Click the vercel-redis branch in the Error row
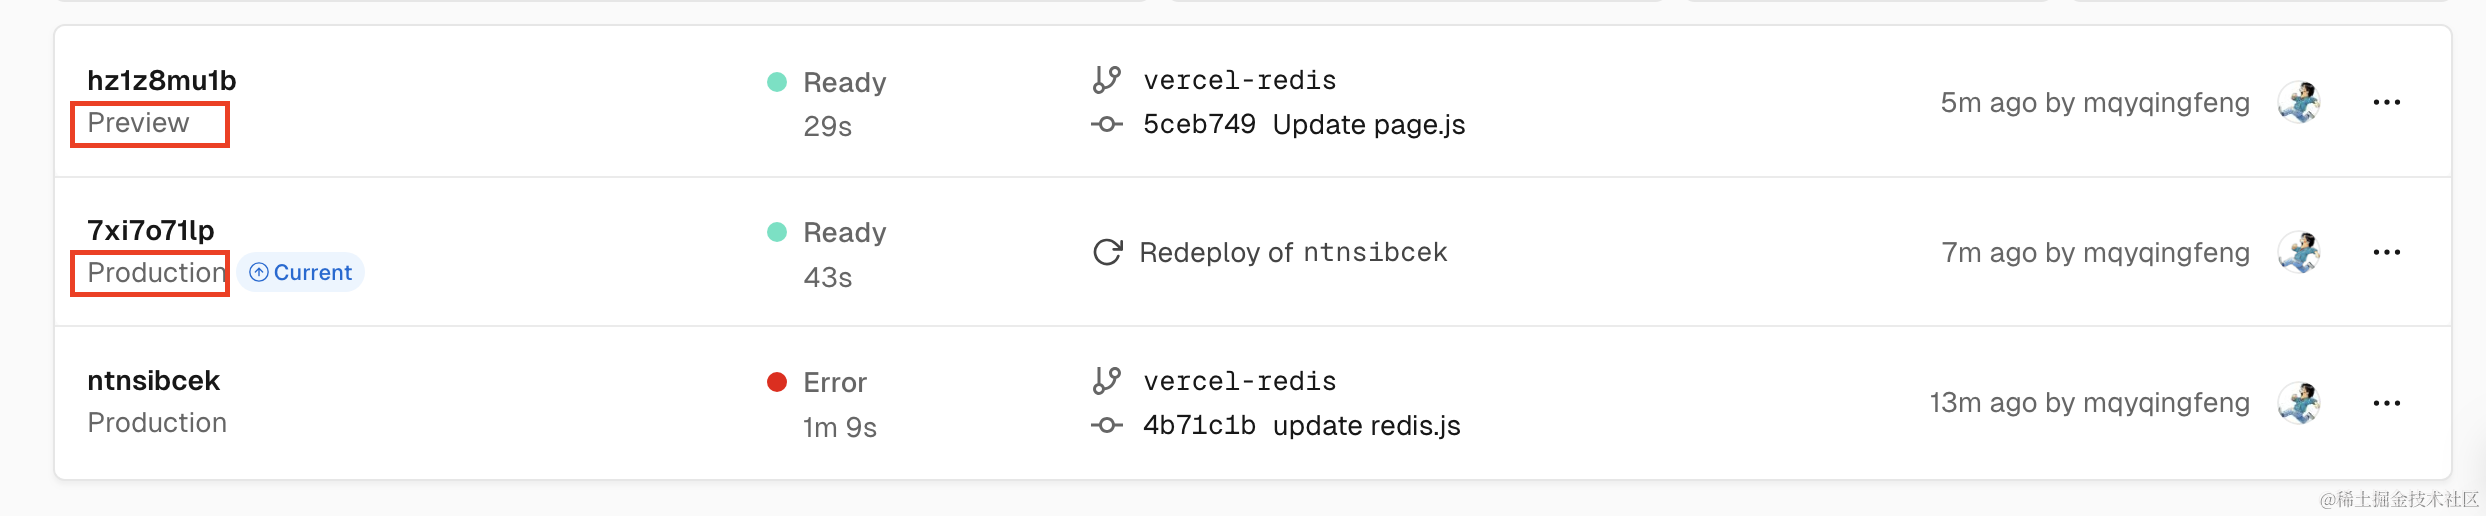This screenshot has width=2486, height=516. point(1239,381)
